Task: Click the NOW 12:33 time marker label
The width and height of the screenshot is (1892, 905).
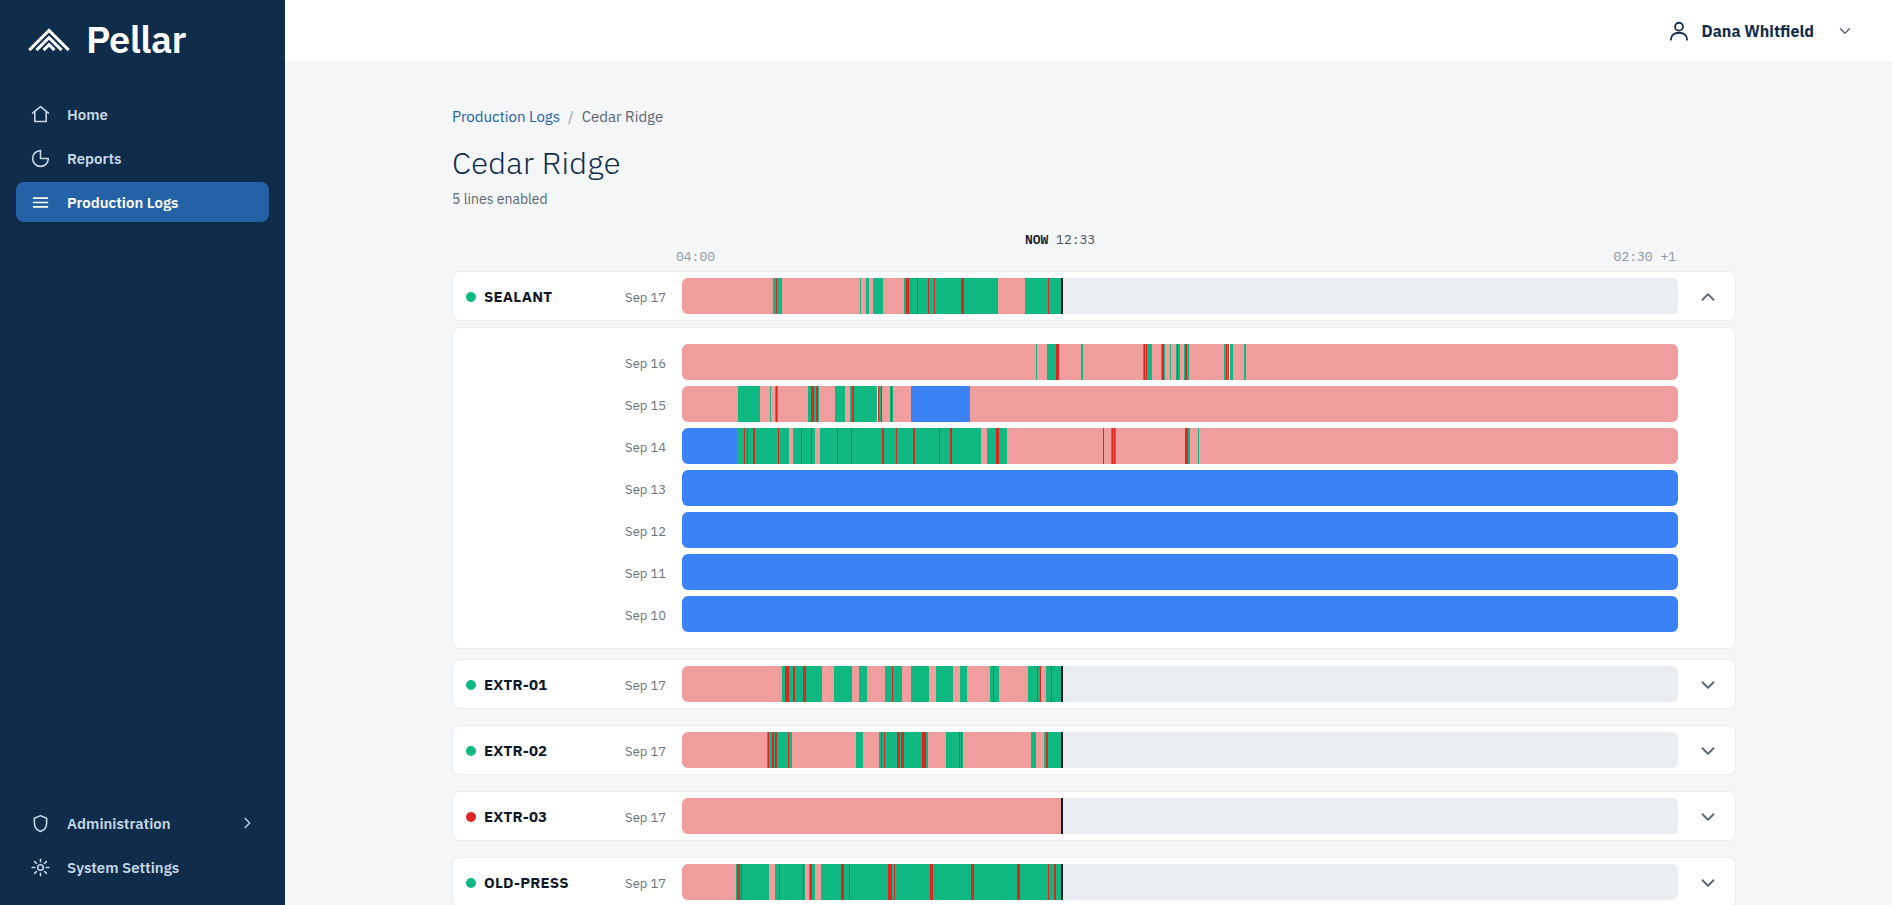Action: tap(1060, 240)
